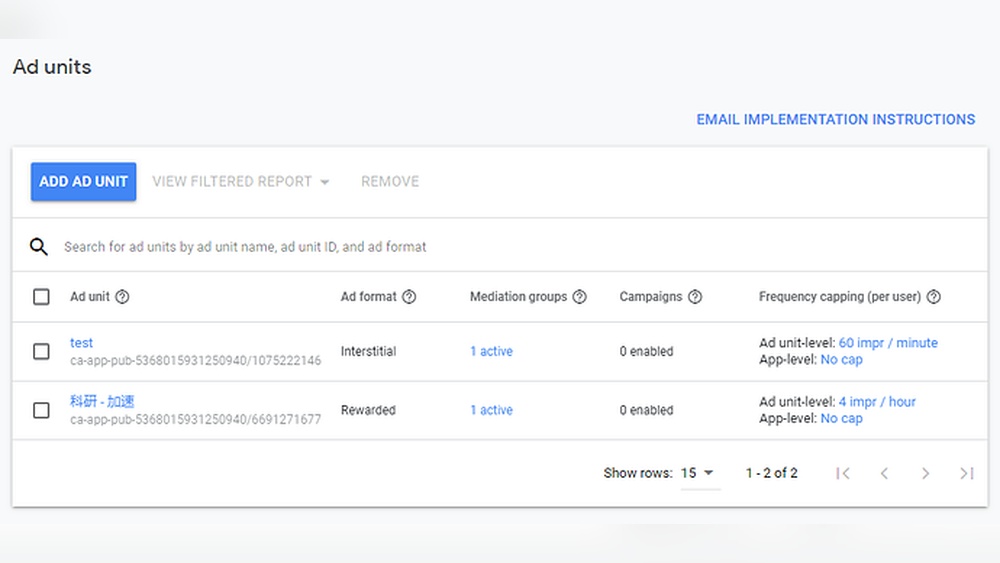Click the search magnifier icon
The height and width of the screenshot is (563, 1000).
tap(39, 247)
